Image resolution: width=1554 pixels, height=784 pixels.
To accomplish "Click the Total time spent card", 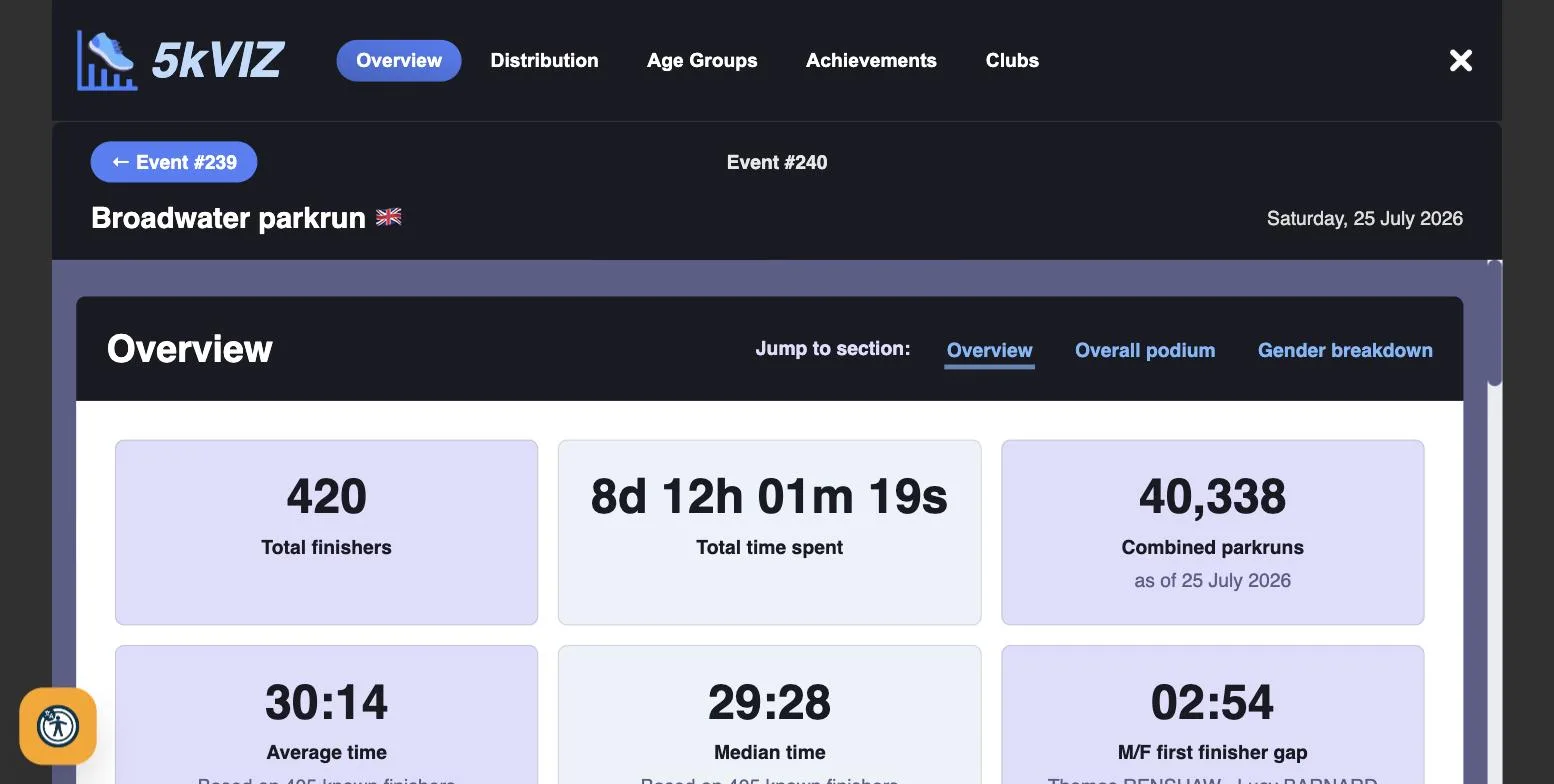I will tap(769, 532).
